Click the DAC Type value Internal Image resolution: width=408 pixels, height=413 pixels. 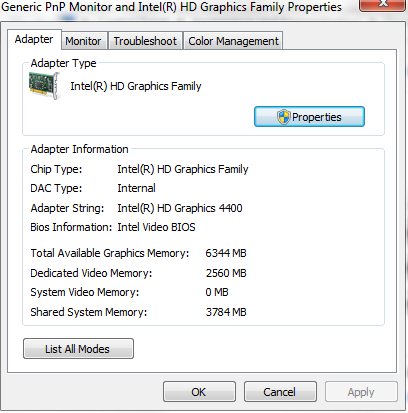point(136,188)
